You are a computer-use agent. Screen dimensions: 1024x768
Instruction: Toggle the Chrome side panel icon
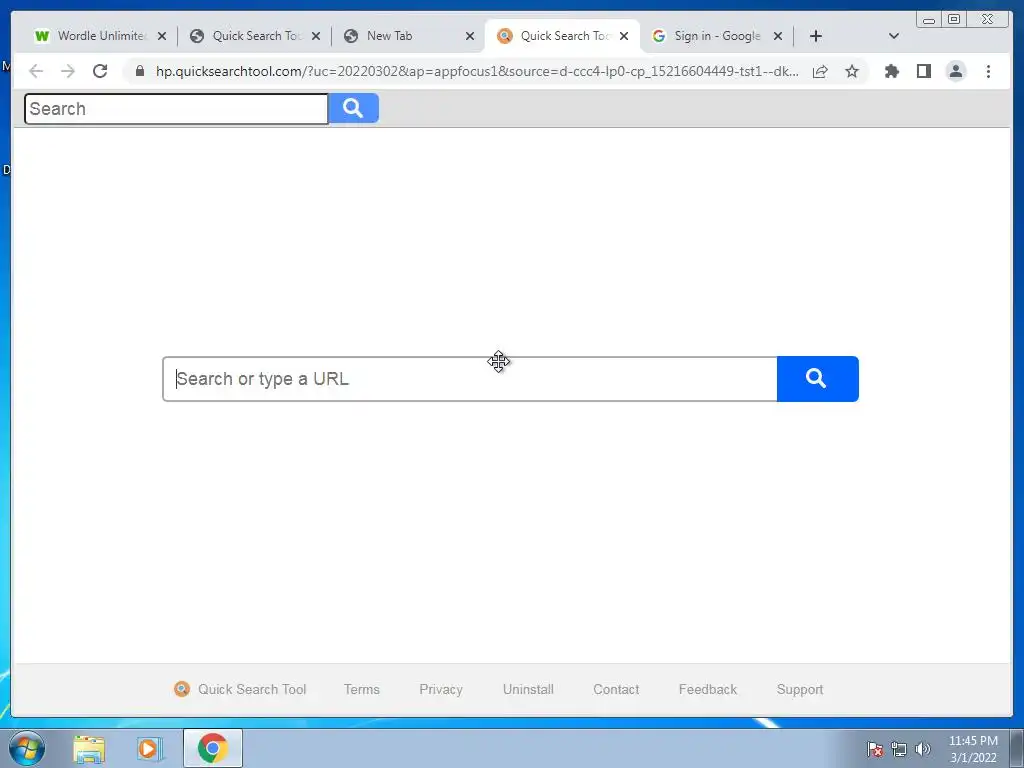coord(923,71)
